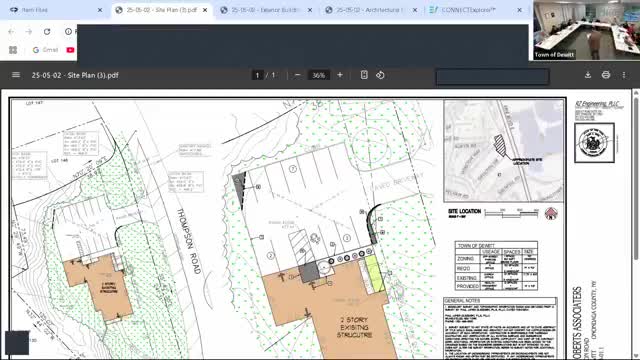Print the Site Plan PDF
This screenshot has width=640, height=360.
click(606, 75)
